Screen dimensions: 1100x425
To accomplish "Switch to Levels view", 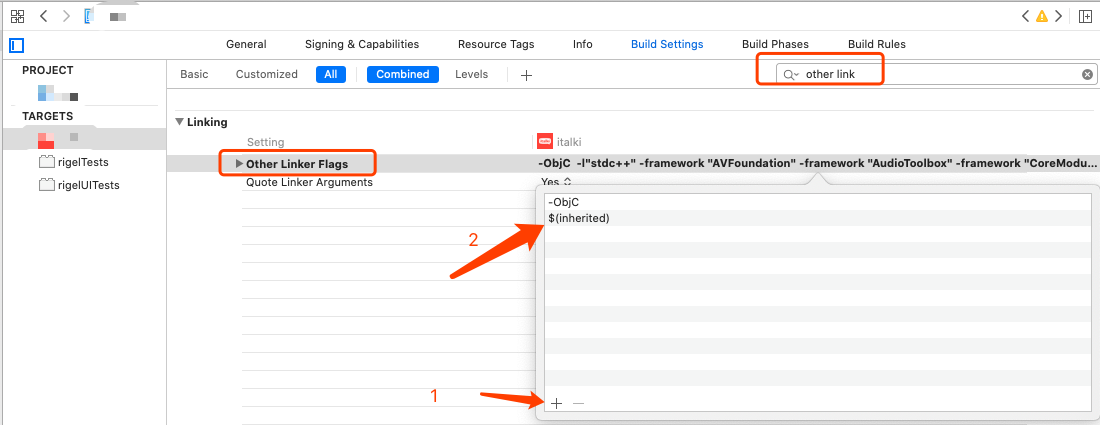I will pyautogui.click(x=471, y=74).
